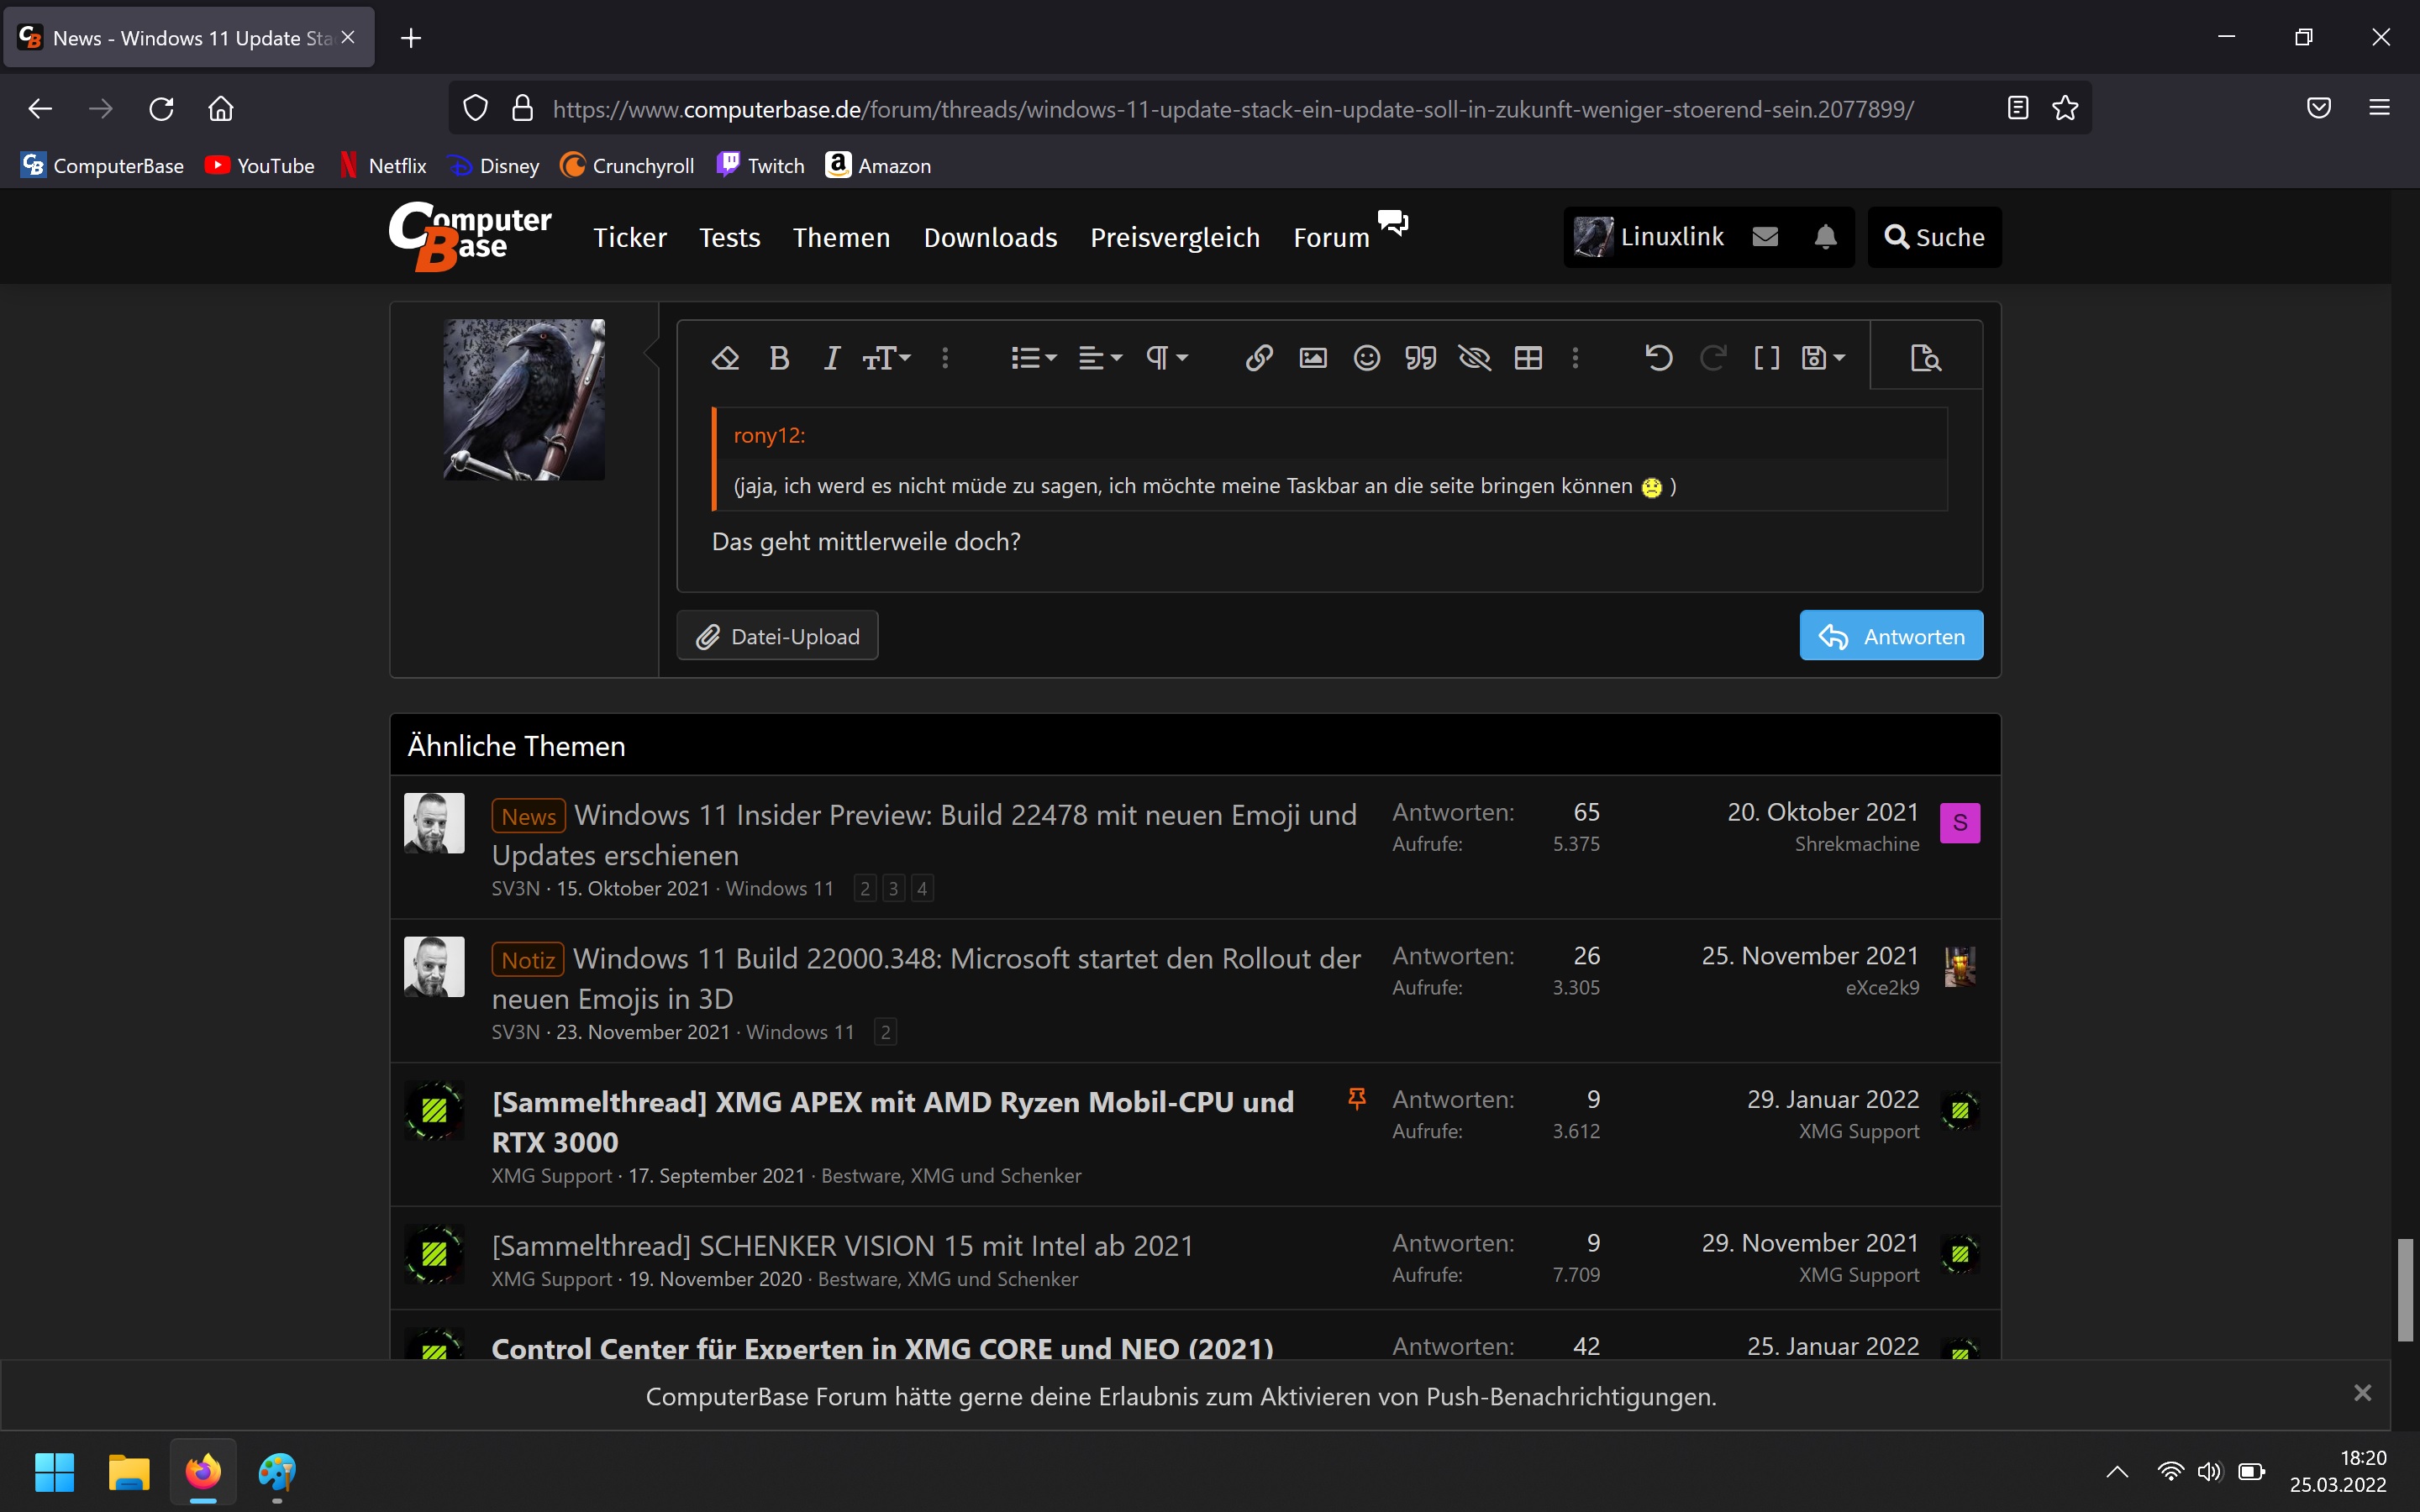Toggle BB code mode brackets icon
Viewport: 2420px width, 1512px height.
coord(1766,358)
